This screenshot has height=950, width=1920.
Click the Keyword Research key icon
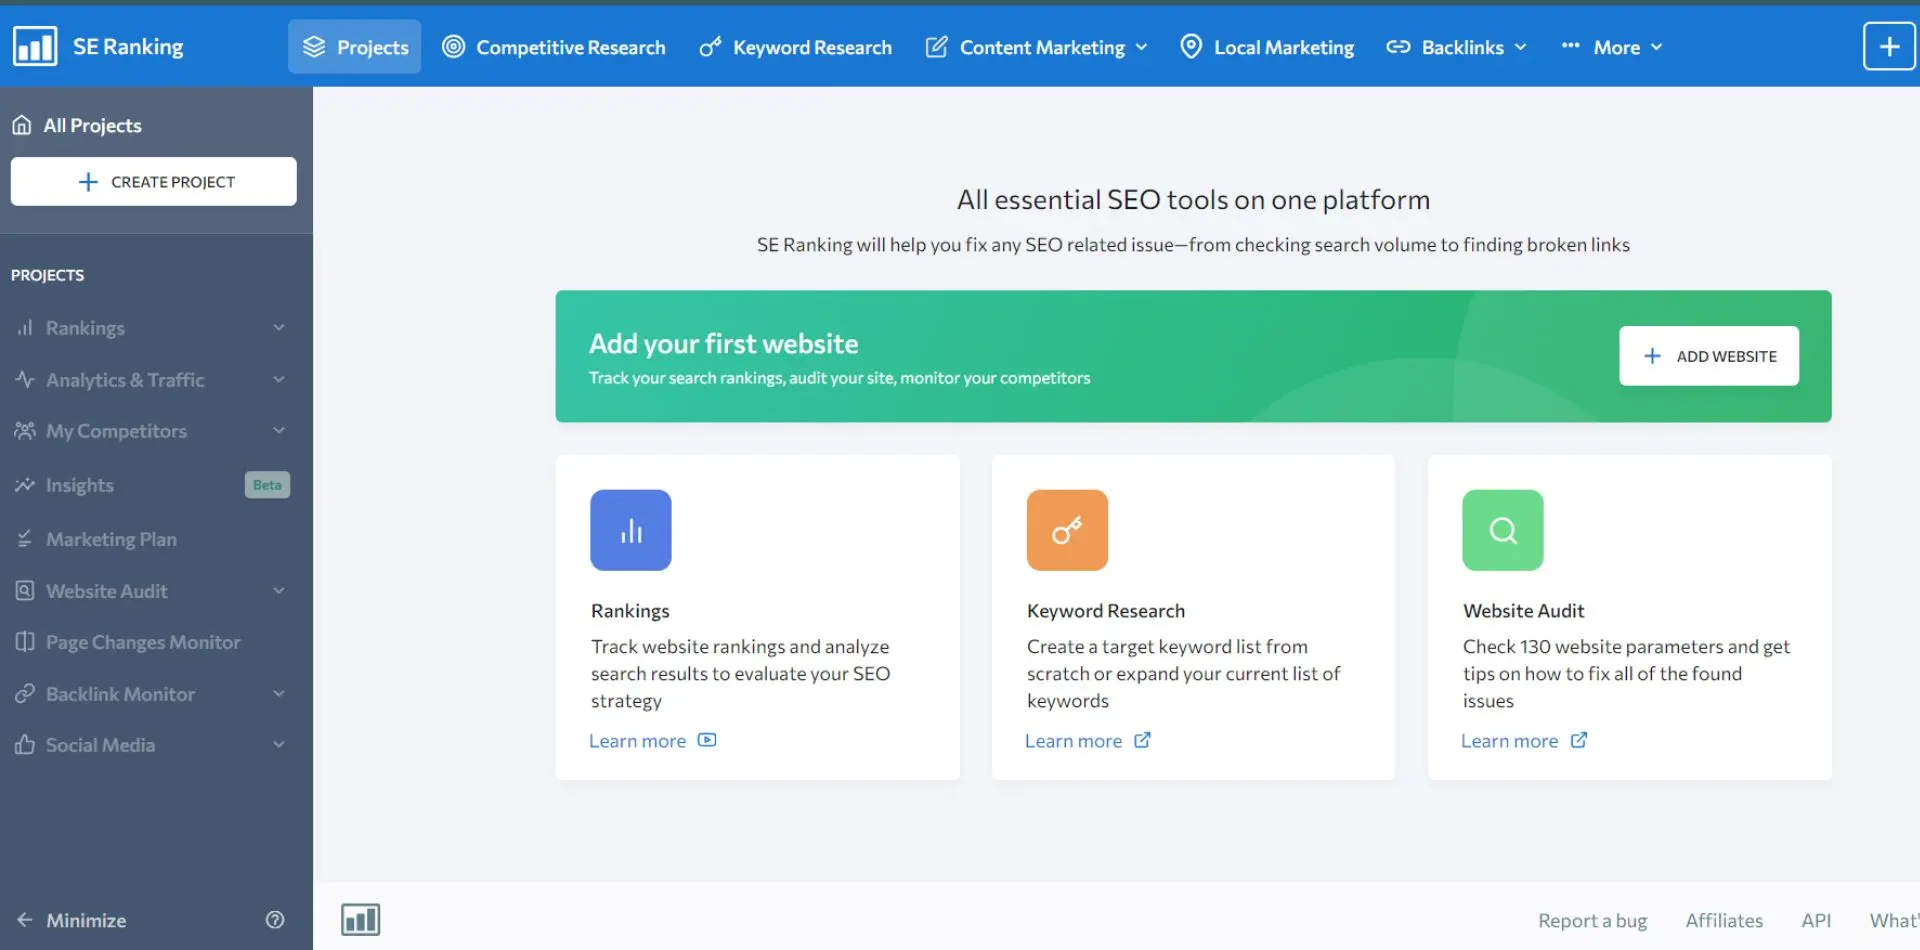(710, 47)
